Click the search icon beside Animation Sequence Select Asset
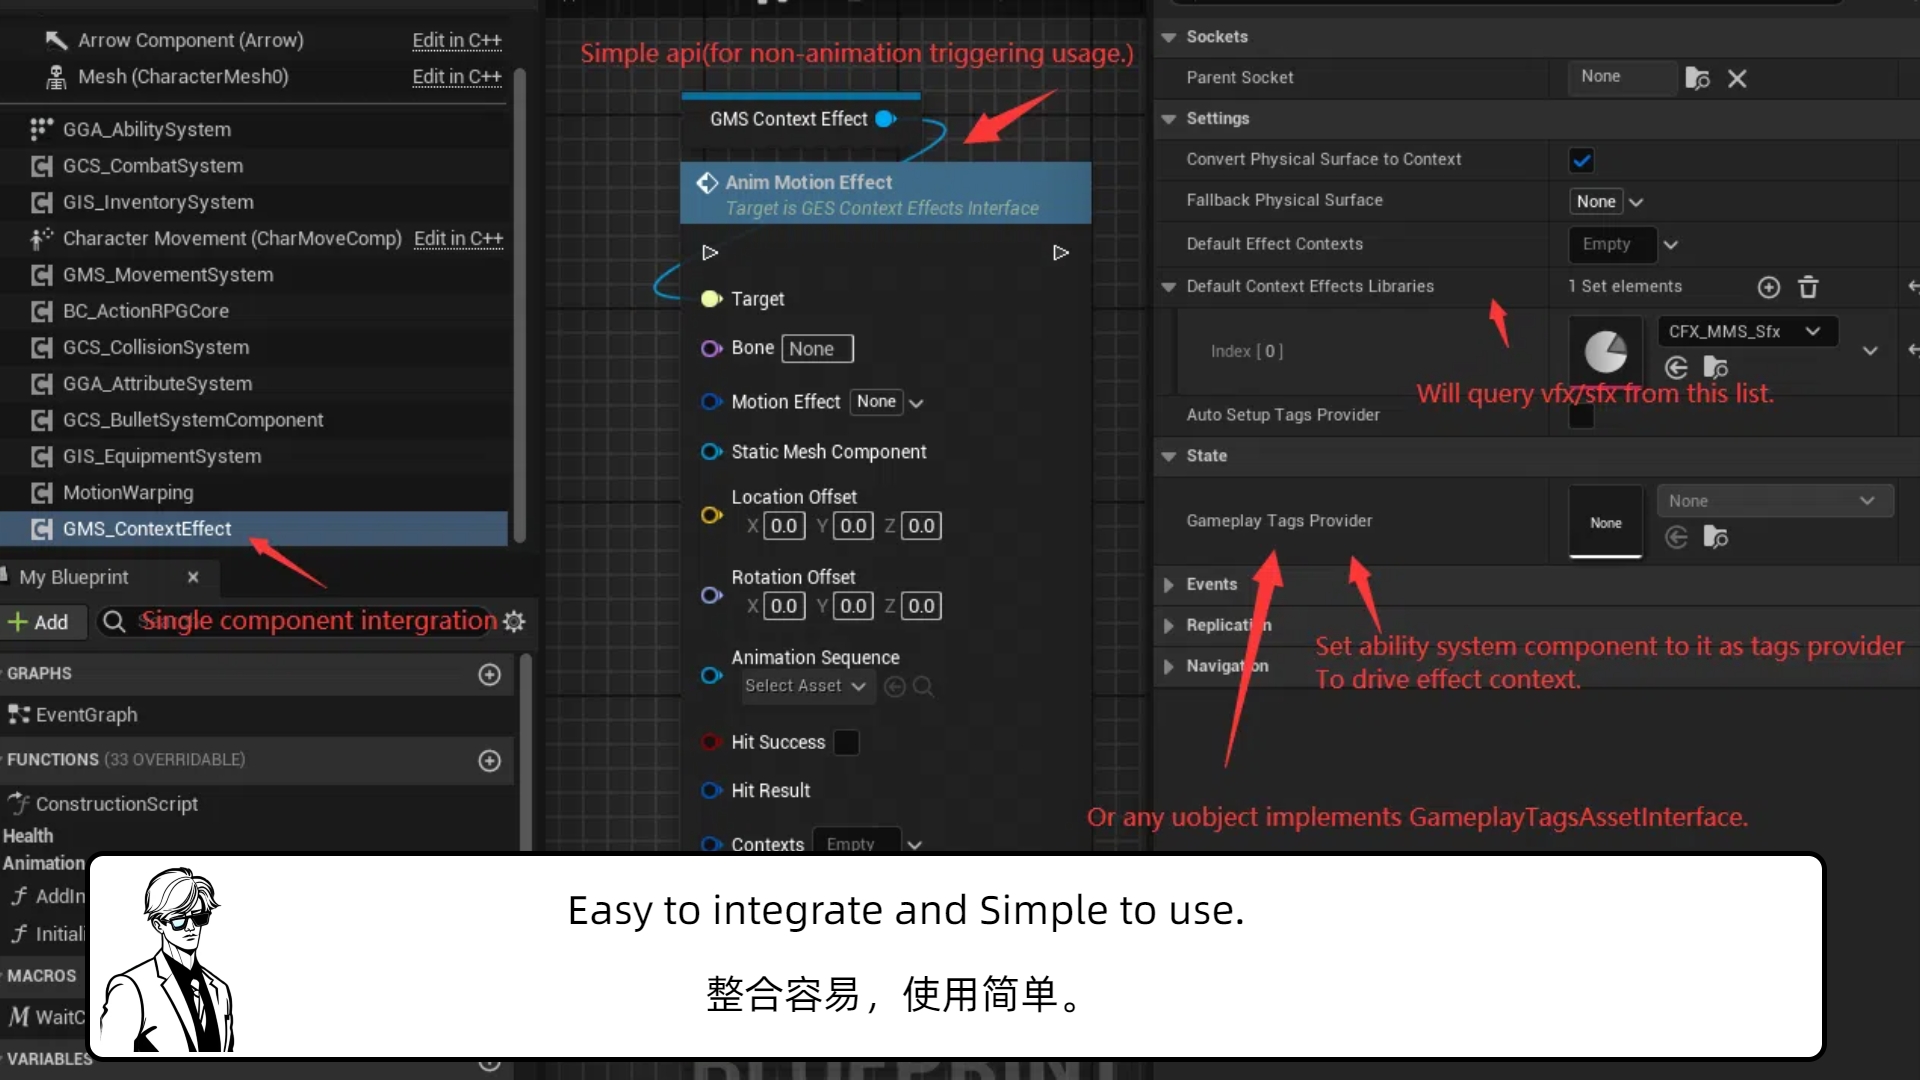 [x=924, y=686]
